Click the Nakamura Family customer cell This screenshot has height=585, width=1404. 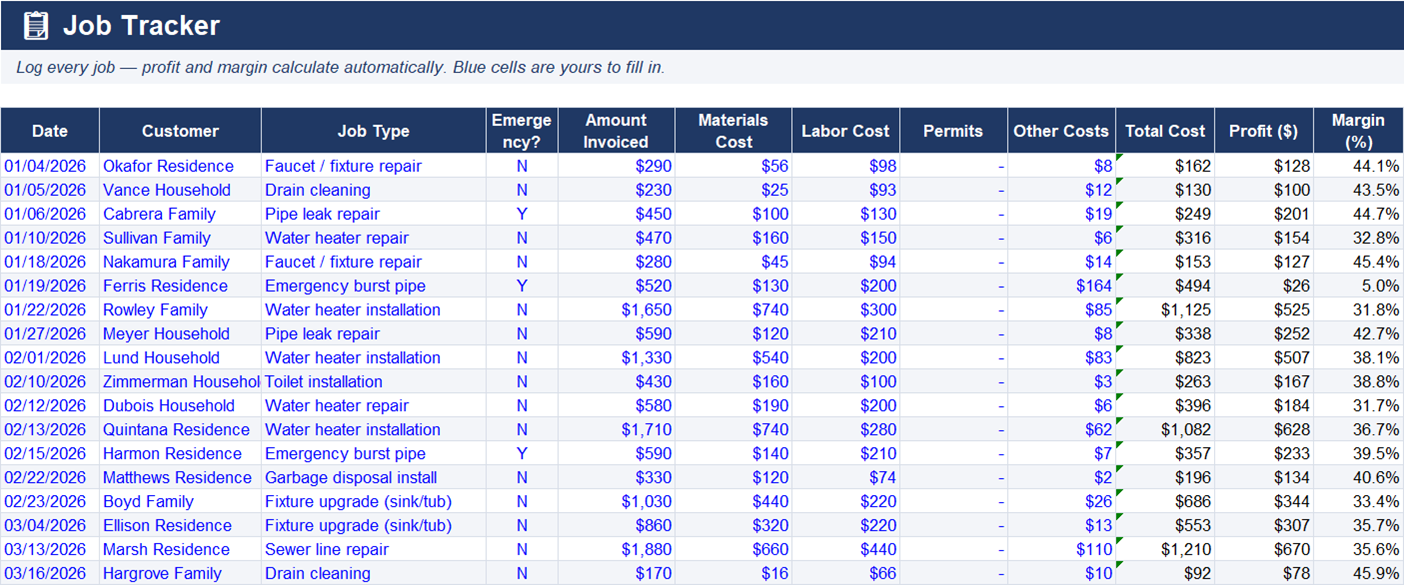coord(180,262)
